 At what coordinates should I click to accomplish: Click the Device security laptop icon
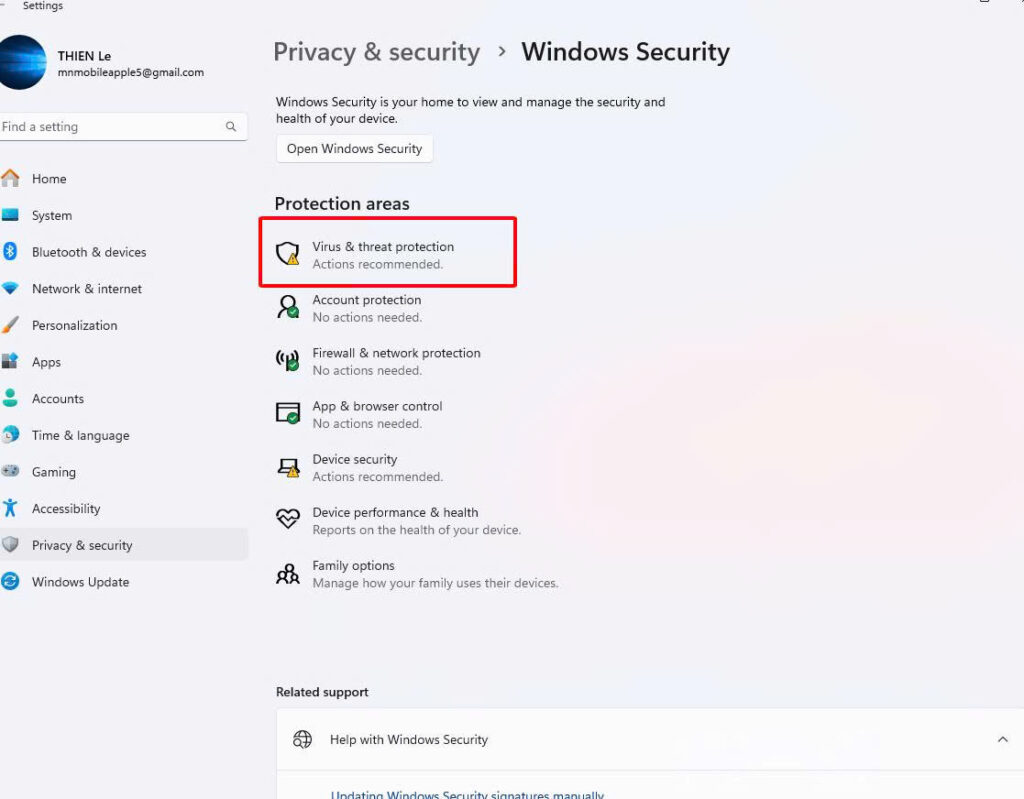coord(288,466)
